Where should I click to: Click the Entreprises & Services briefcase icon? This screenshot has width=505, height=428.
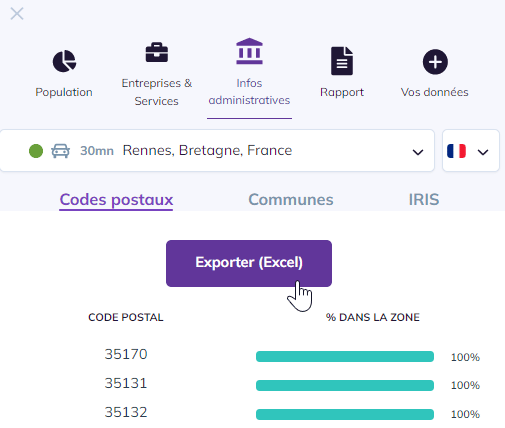click(x=157, y=52)
